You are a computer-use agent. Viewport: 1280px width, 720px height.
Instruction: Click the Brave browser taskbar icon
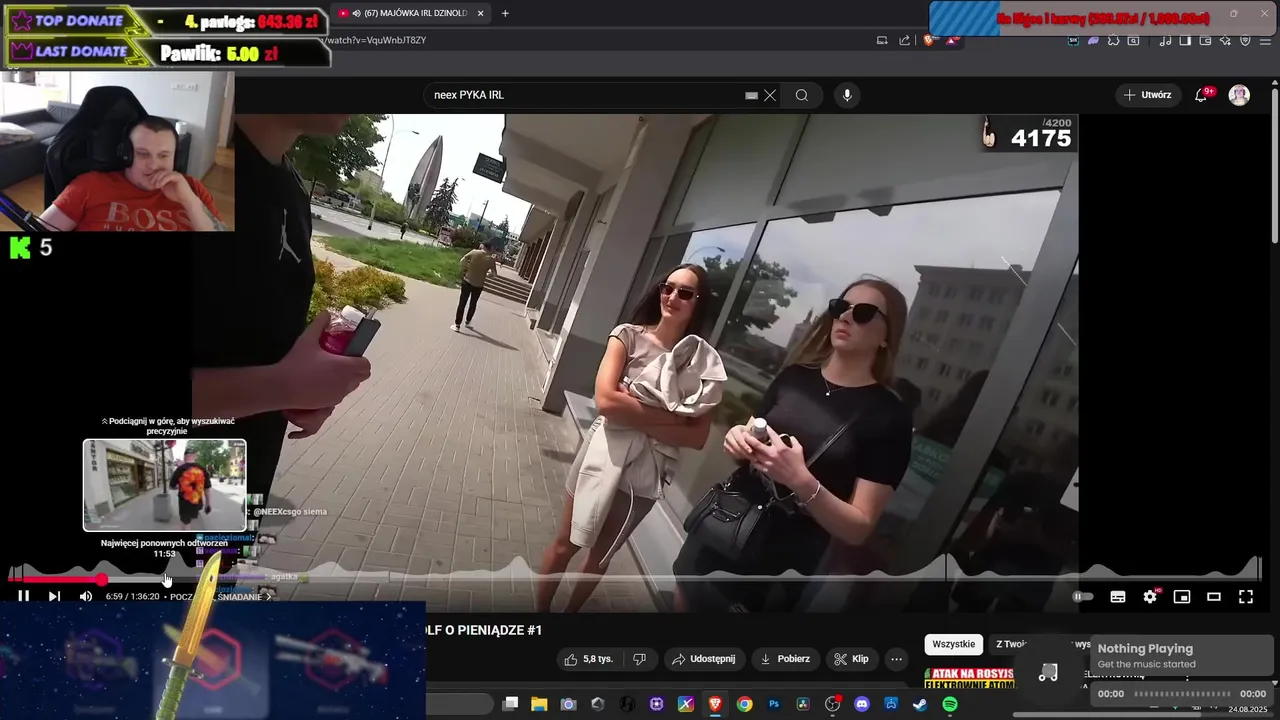click(x=715, y=704)
